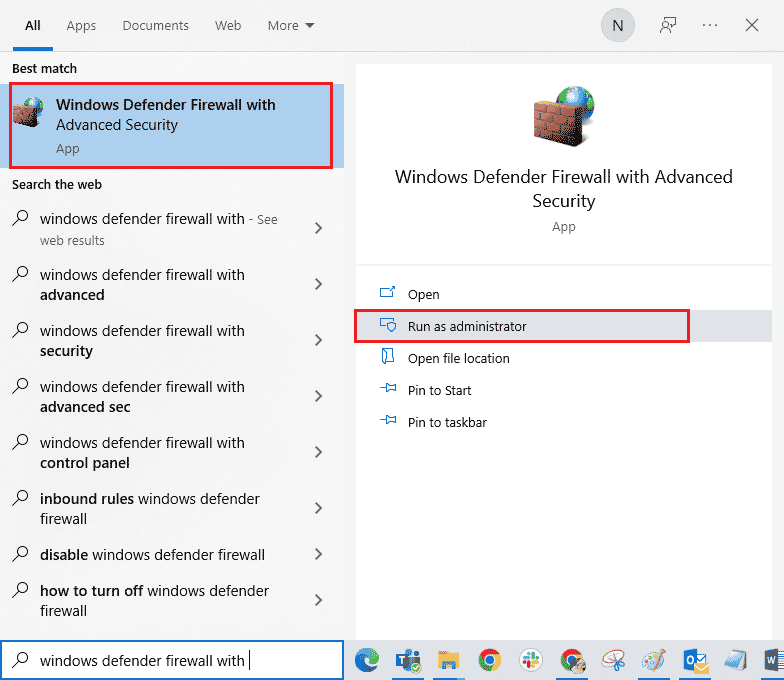
Task: Open Snipping Tool from the taskbar
Action: (614, 660)
